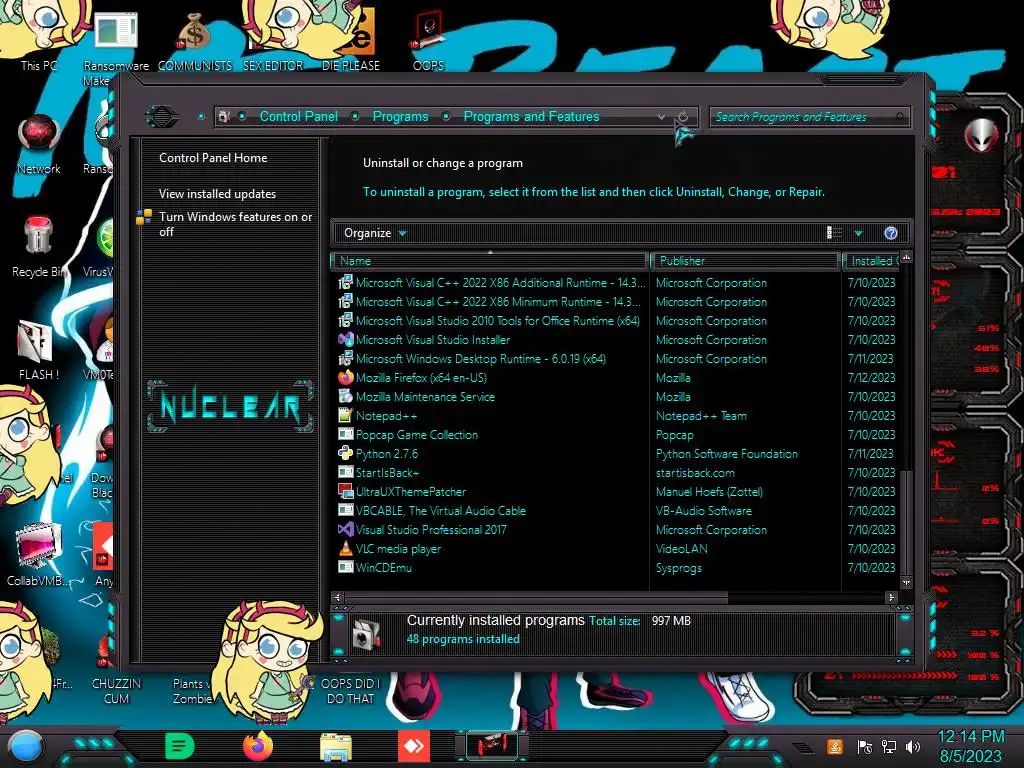
Task: Open the Ransomware Maker desktop icon
Action: tap(116, 46)
